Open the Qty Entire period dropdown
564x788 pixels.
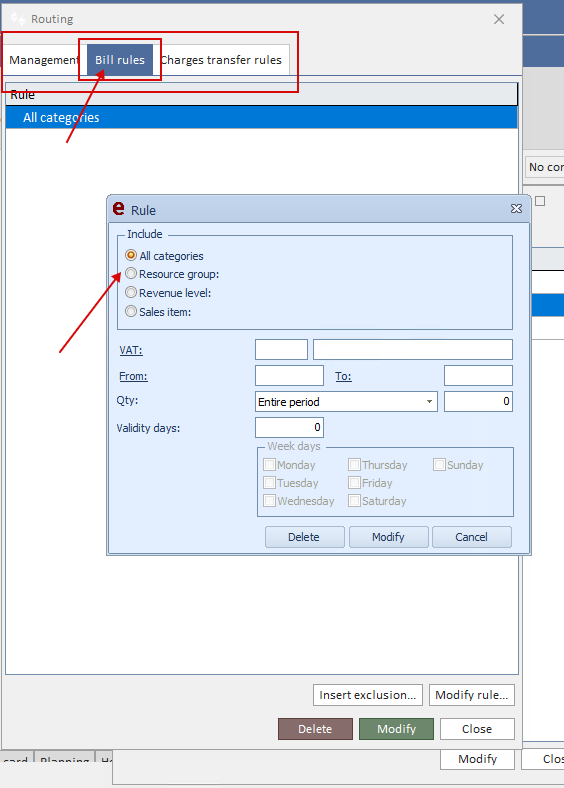click(x=346, y=402)
